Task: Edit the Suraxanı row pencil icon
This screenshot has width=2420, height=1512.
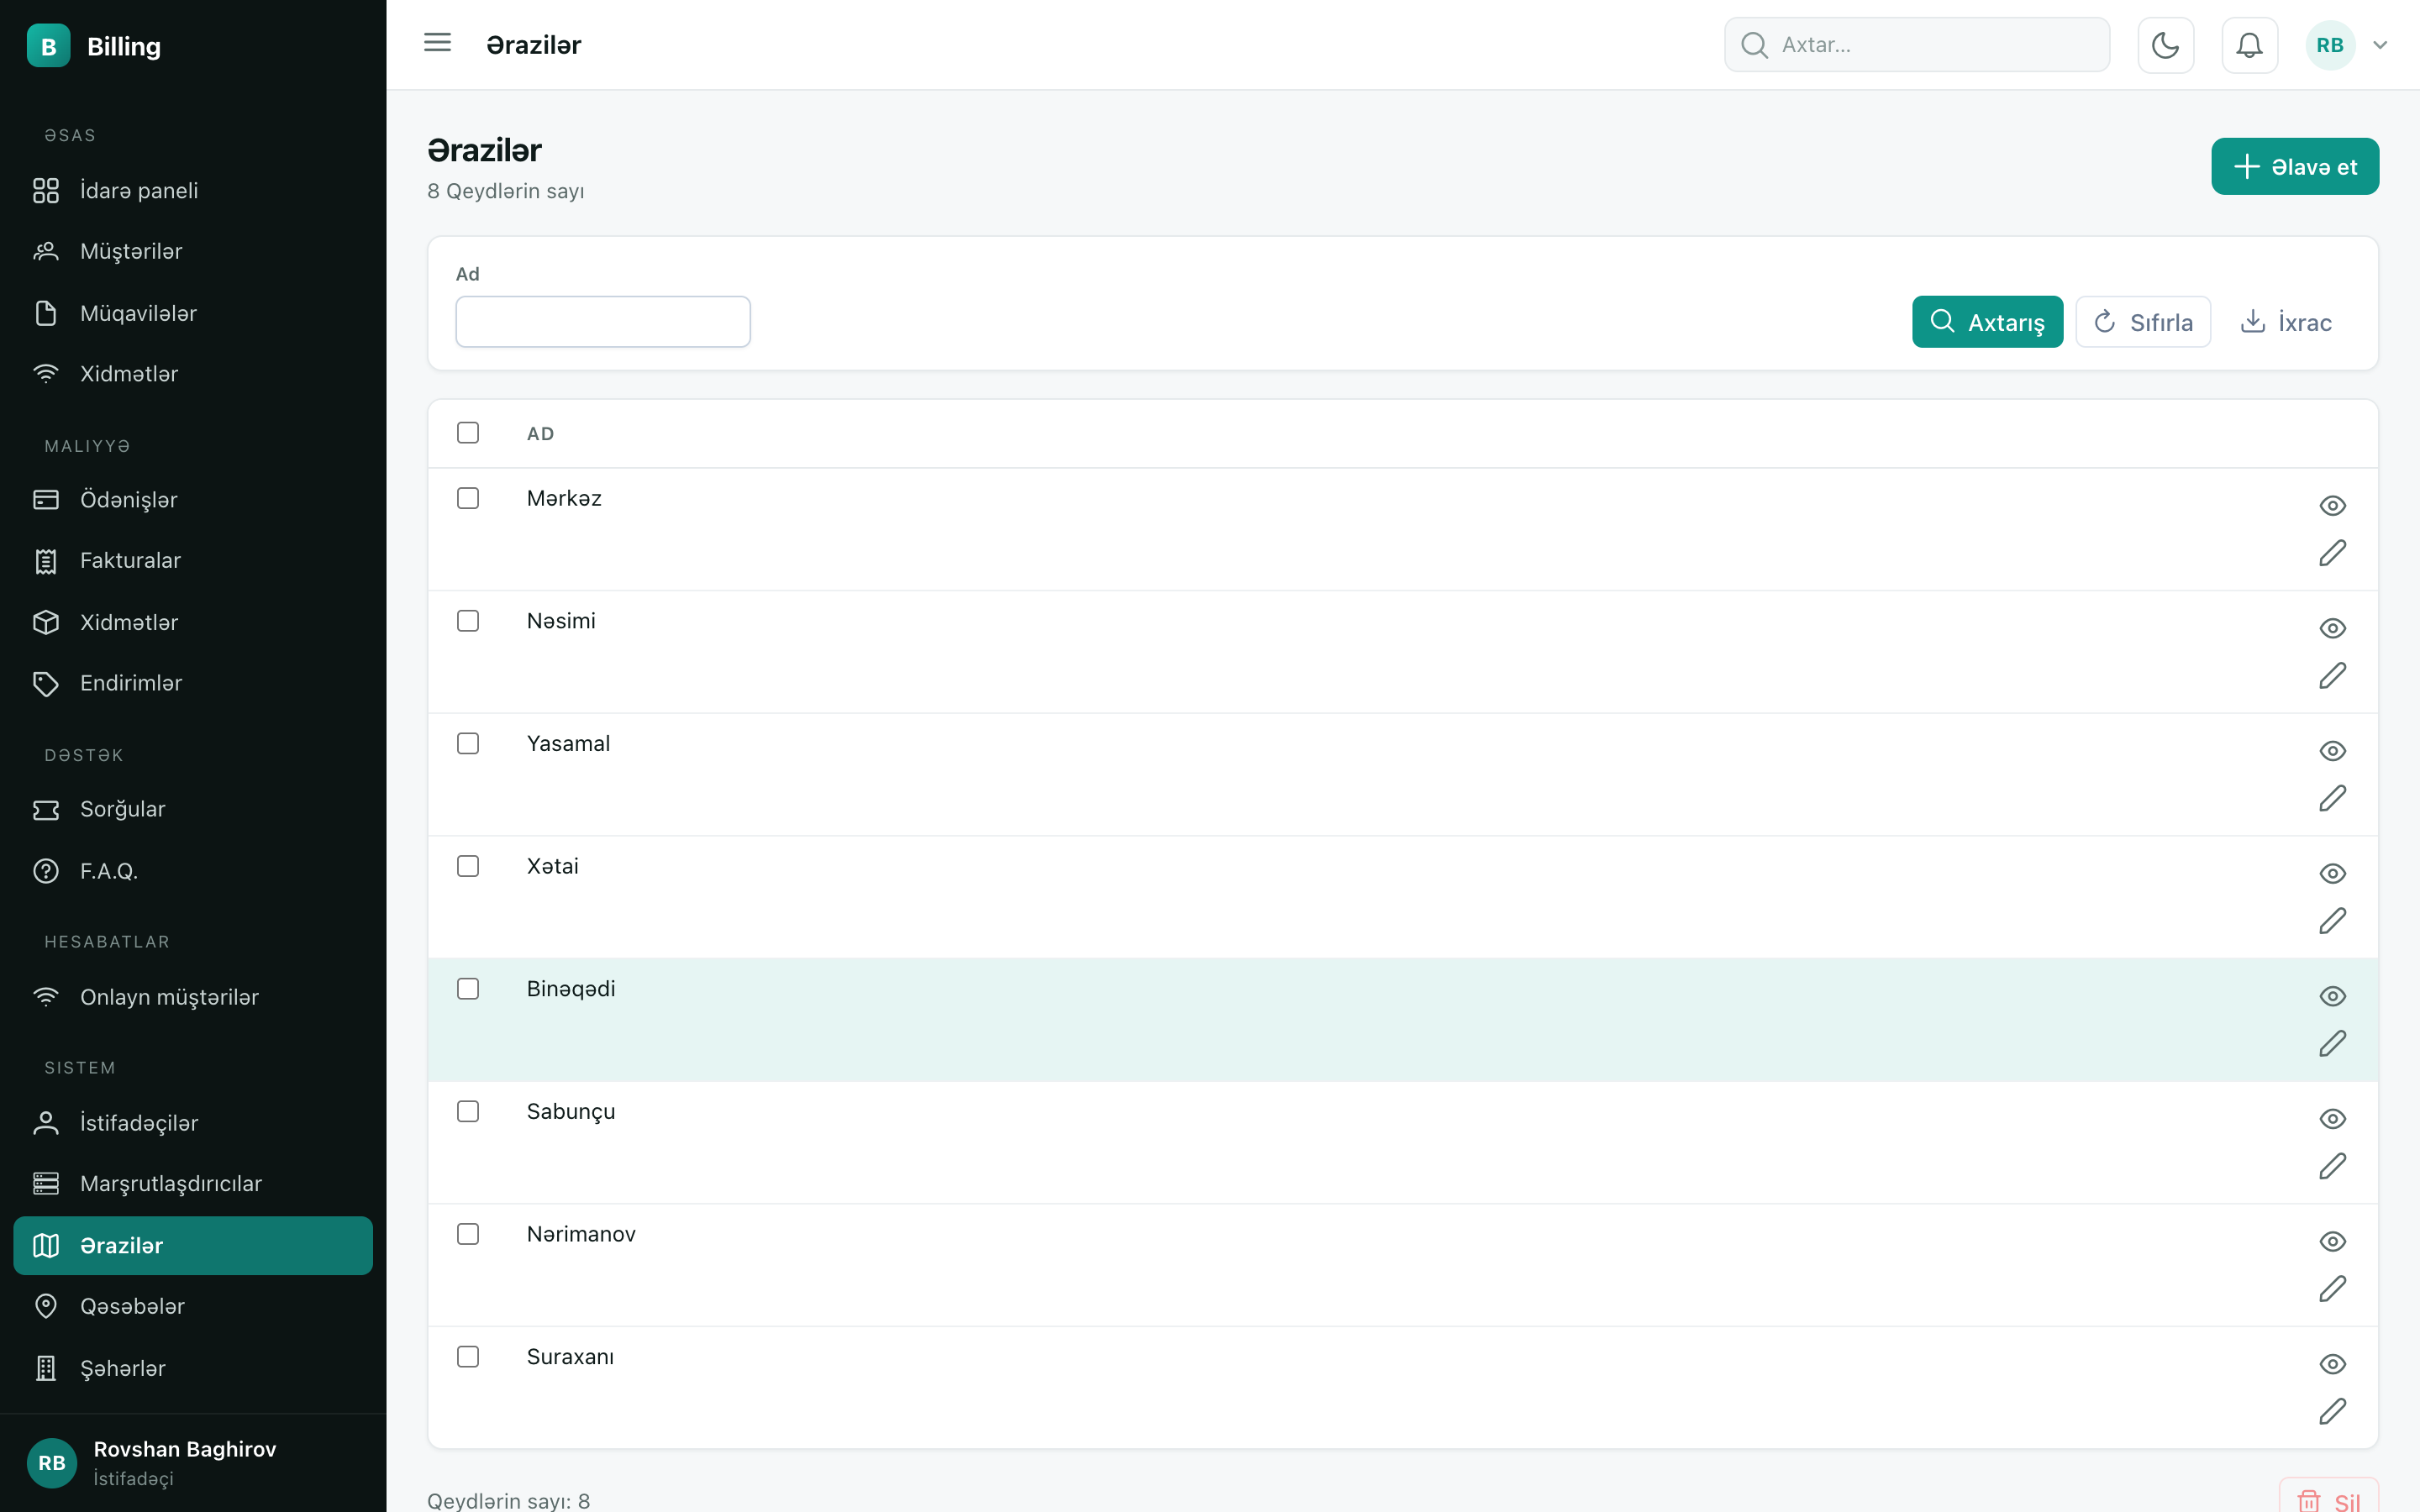Action: [x=2332, y=1412]
